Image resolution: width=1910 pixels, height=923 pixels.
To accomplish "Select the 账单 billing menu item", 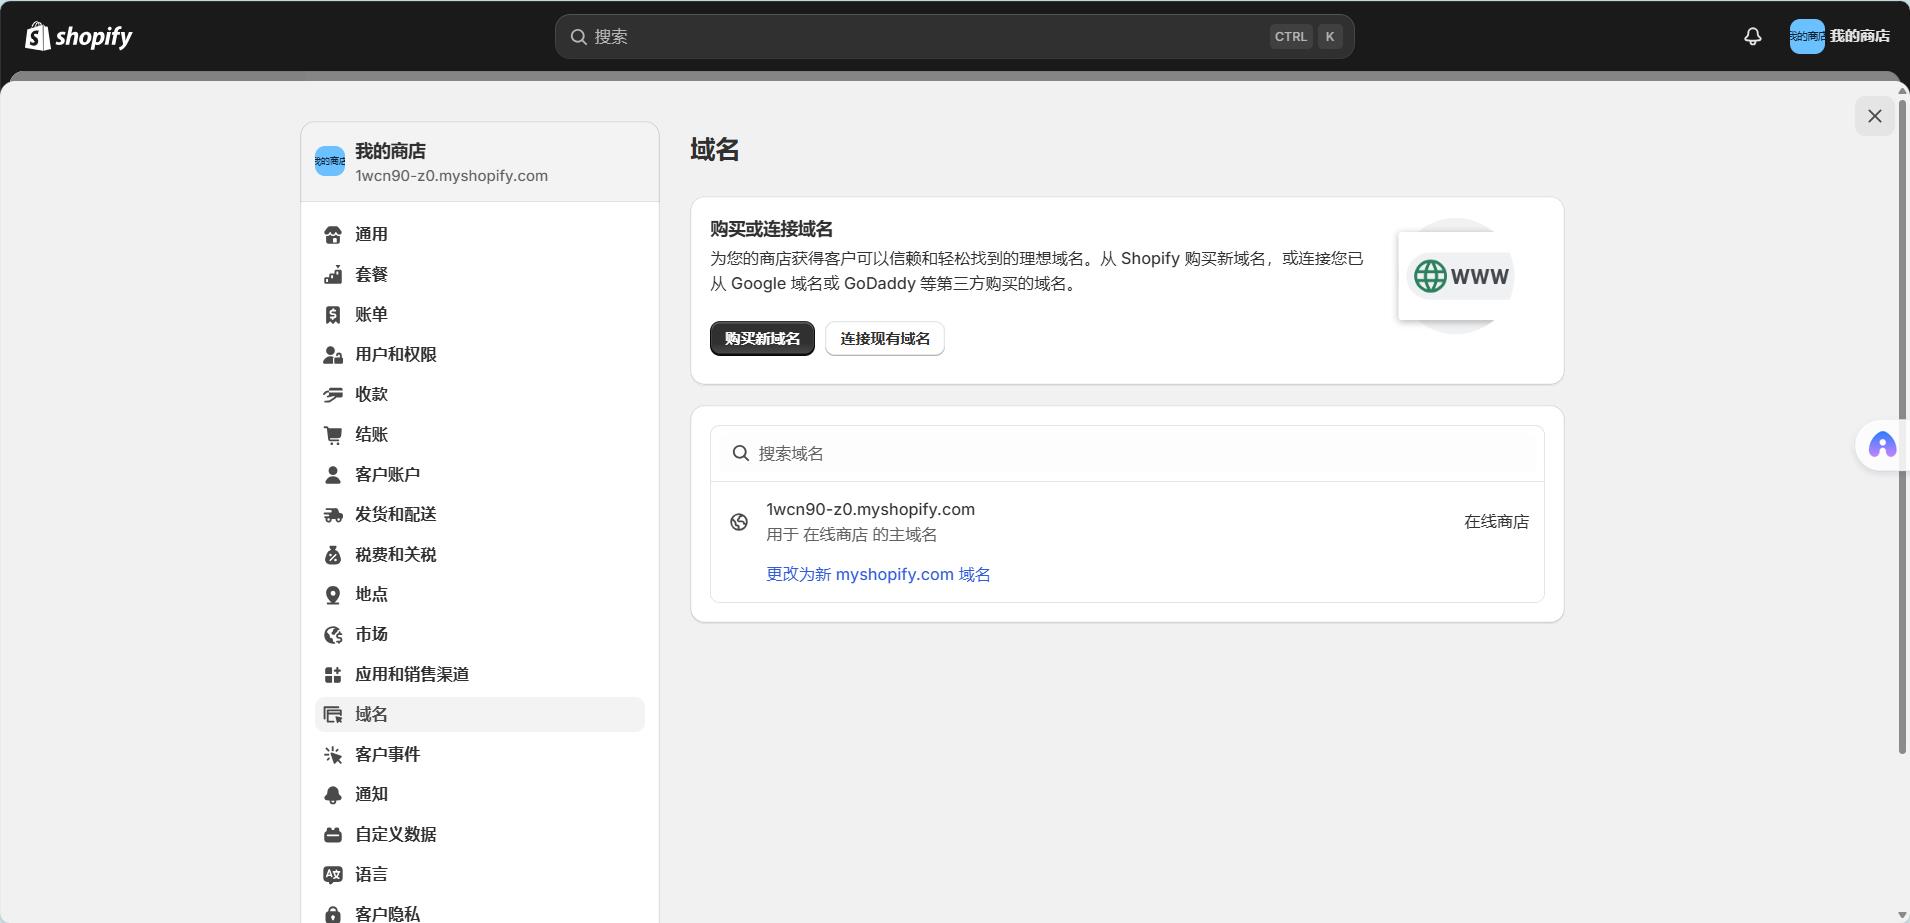I will point(371,314).
